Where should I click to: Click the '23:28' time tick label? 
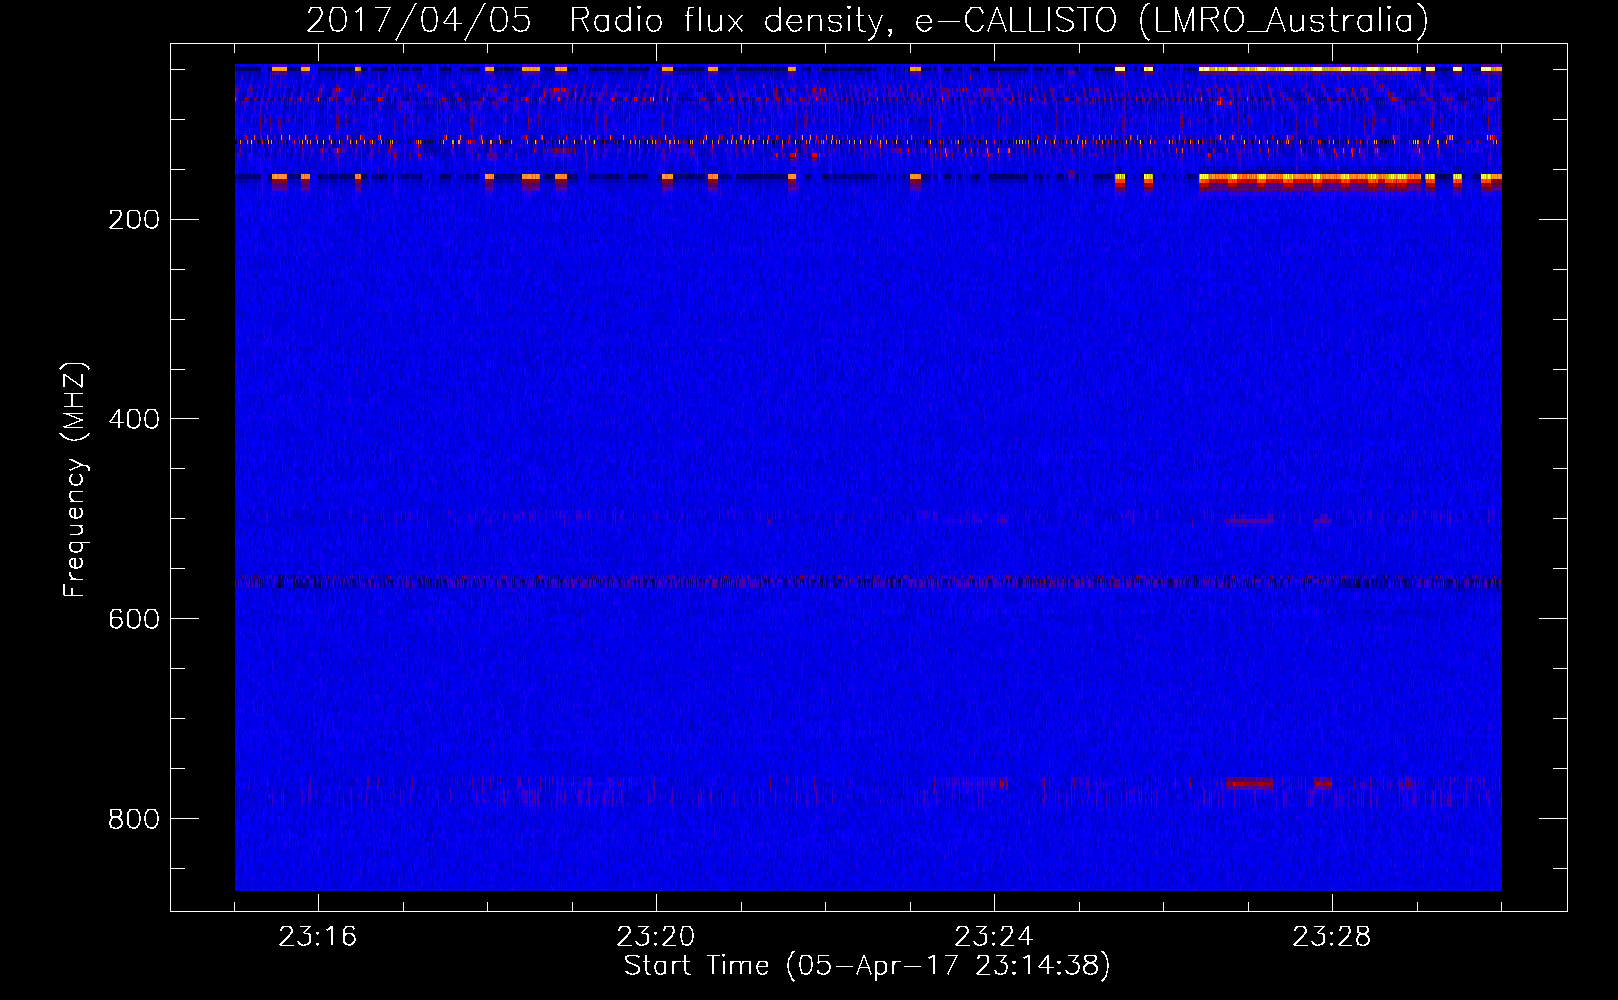click(x=1332, y=937)
